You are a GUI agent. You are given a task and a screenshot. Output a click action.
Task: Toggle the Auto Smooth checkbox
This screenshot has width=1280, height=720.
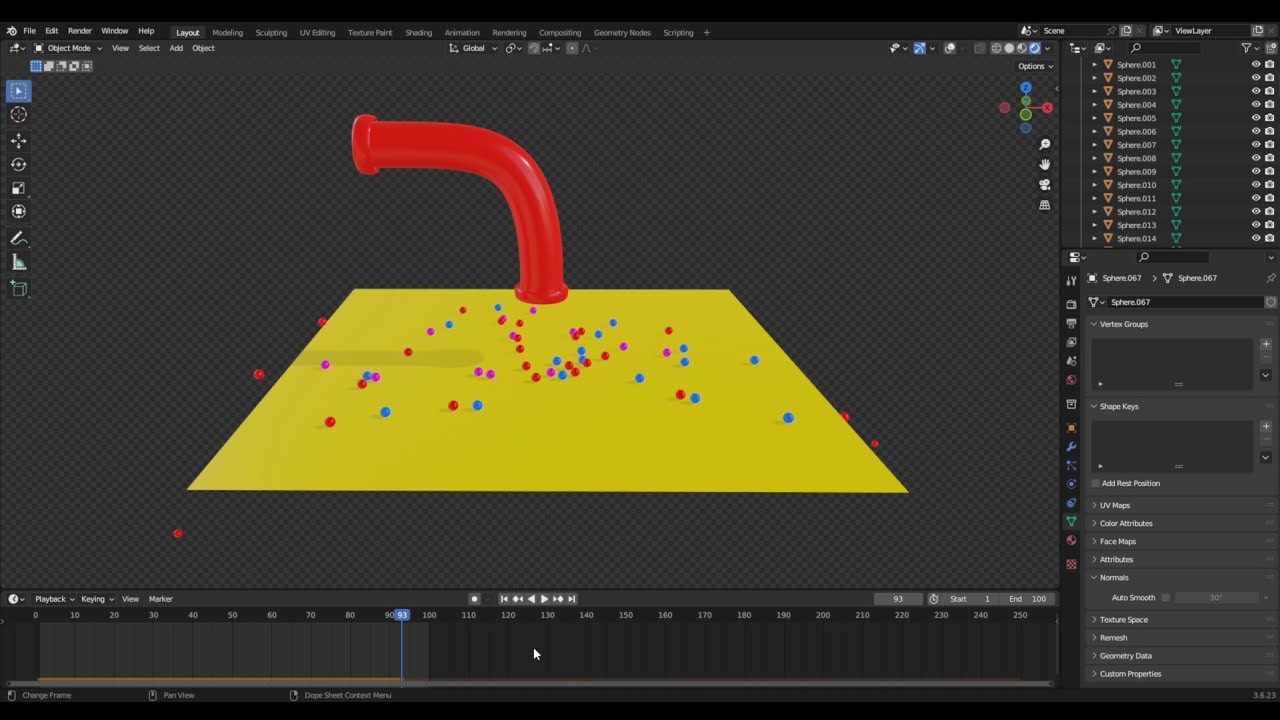click(x=1165, y=598)
